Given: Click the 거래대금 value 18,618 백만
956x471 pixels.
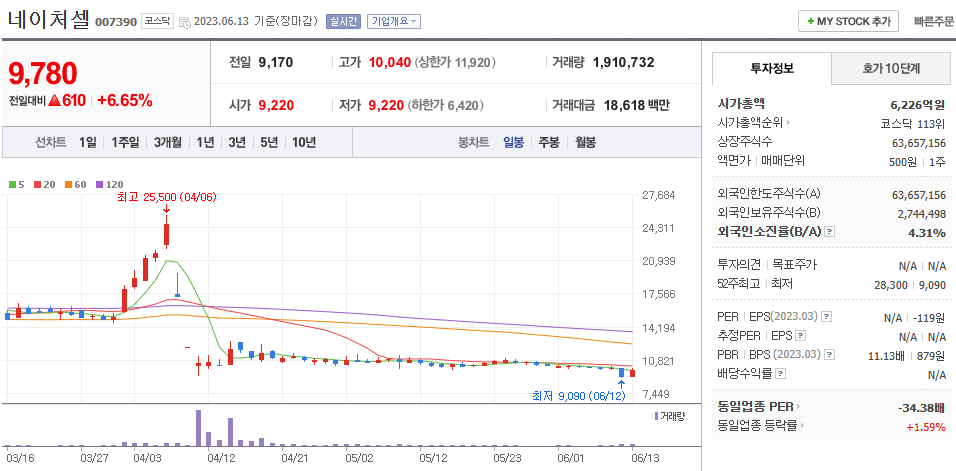Looking at the screenshot, I should point(637,105).
